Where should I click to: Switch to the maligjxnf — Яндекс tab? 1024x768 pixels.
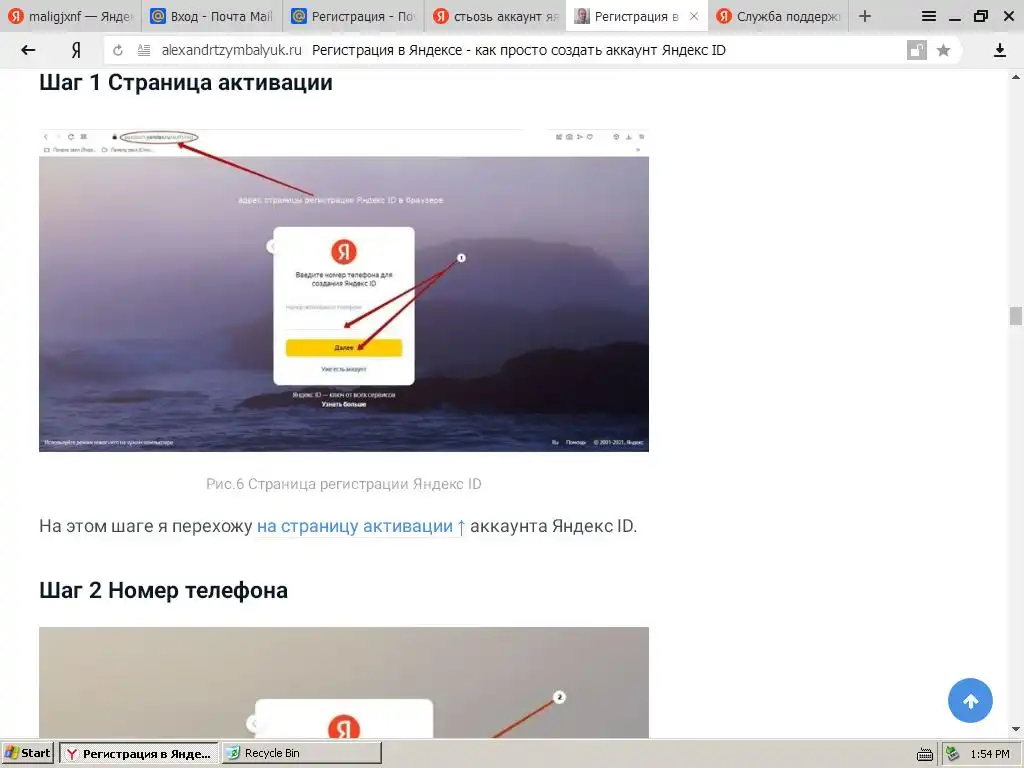71,16
